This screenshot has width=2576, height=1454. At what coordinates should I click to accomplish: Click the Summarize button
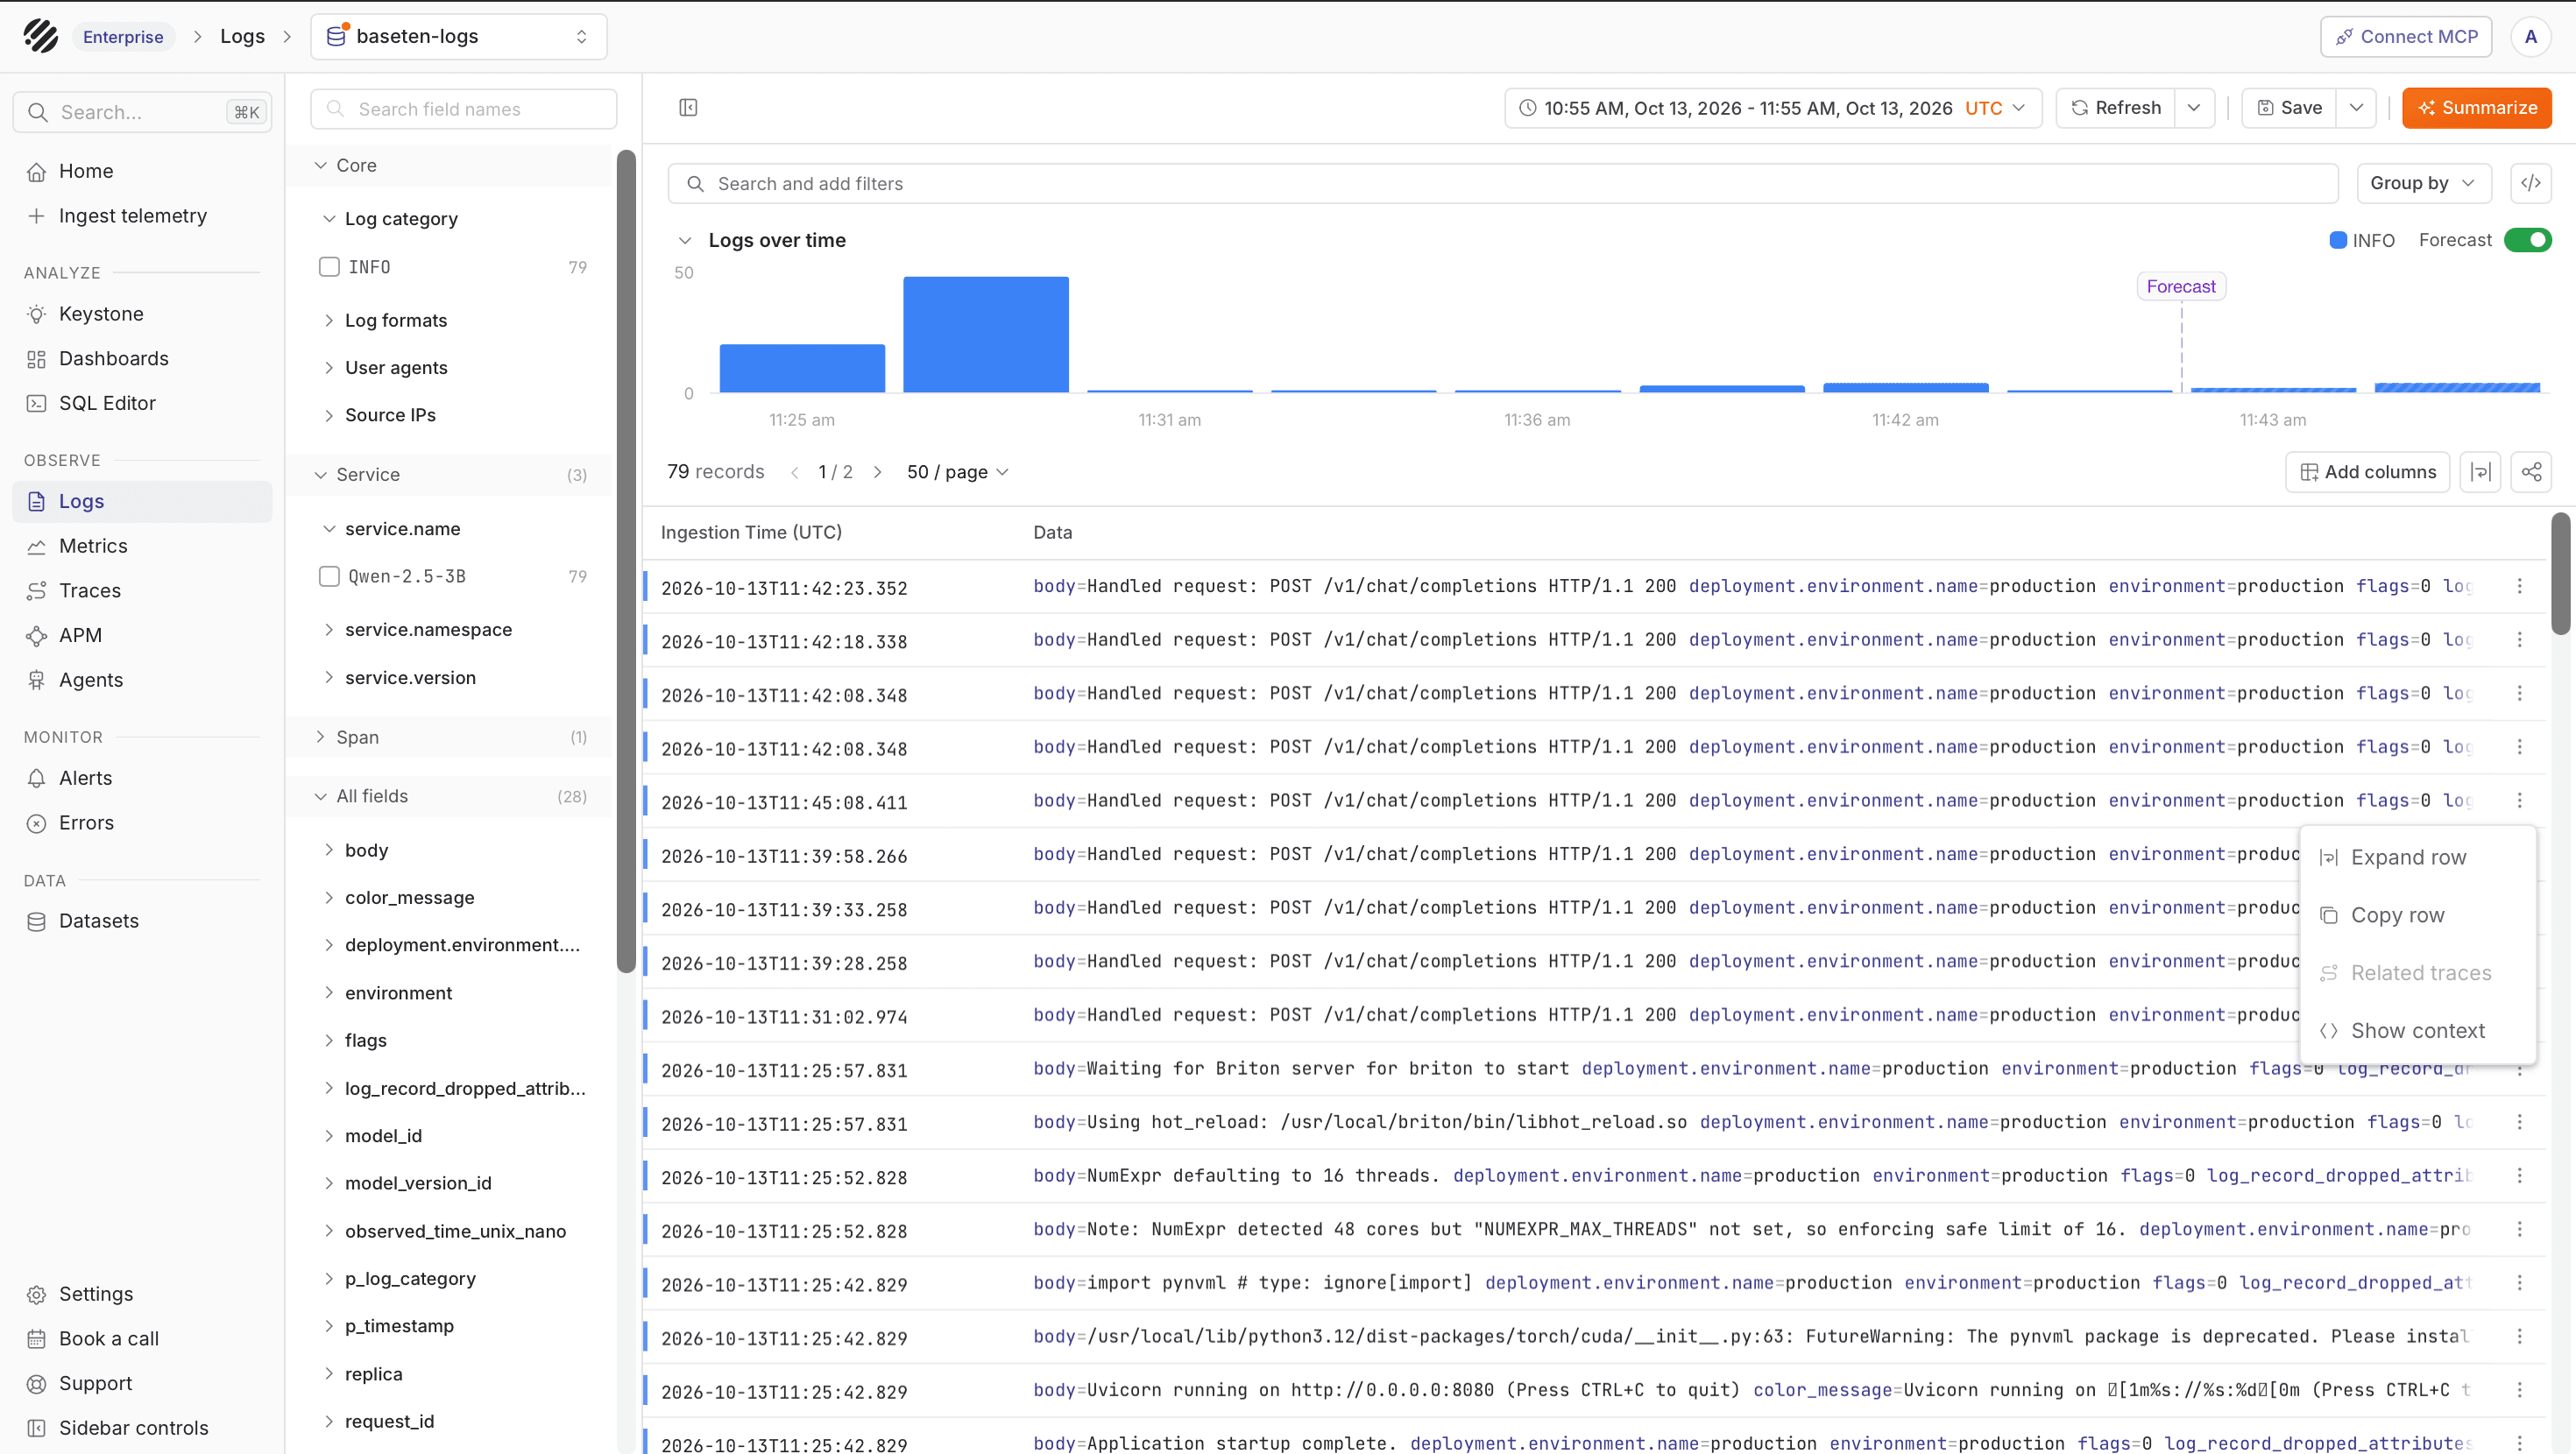coord(2476,108)
